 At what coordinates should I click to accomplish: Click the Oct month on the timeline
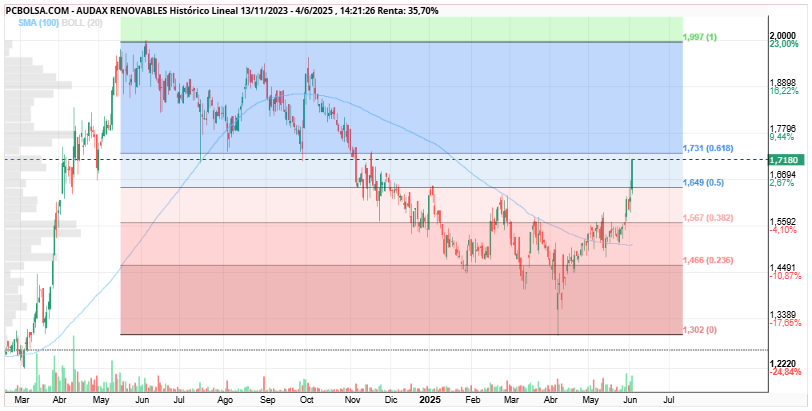307,400
